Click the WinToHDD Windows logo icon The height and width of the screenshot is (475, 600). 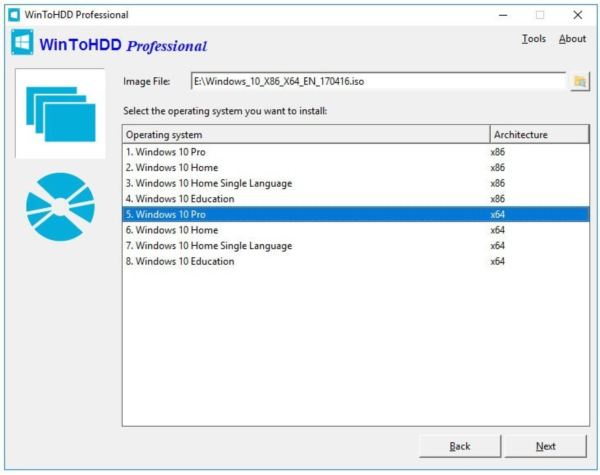coord(22,42)
